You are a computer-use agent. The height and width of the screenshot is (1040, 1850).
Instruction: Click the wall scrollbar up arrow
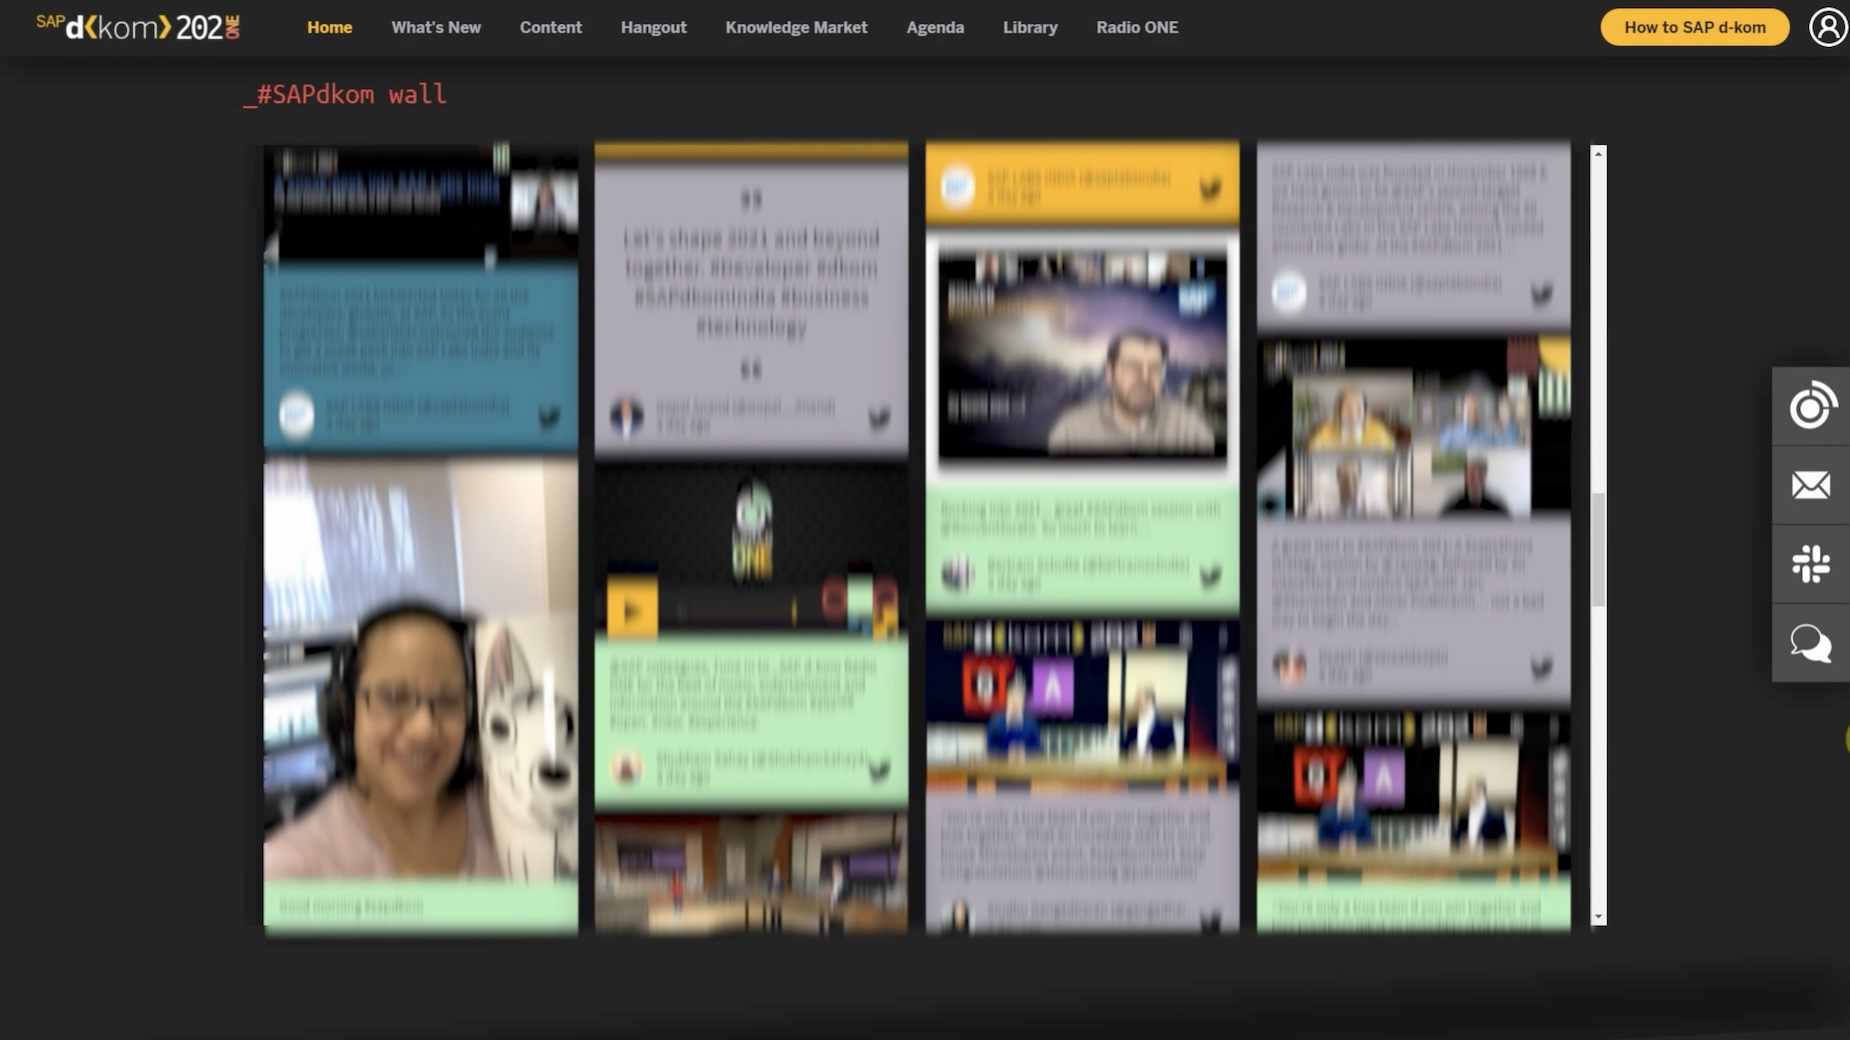pos(1598,154)
